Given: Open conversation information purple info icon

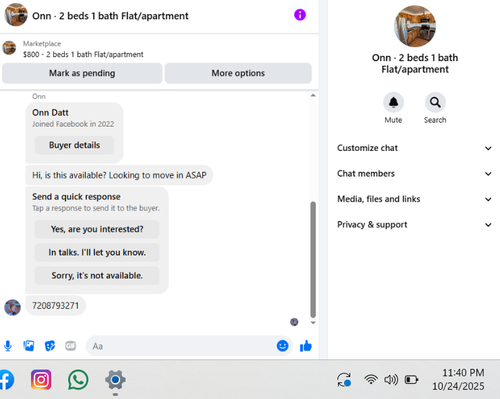Looking at the screenshot, I should tap(300, 15).
